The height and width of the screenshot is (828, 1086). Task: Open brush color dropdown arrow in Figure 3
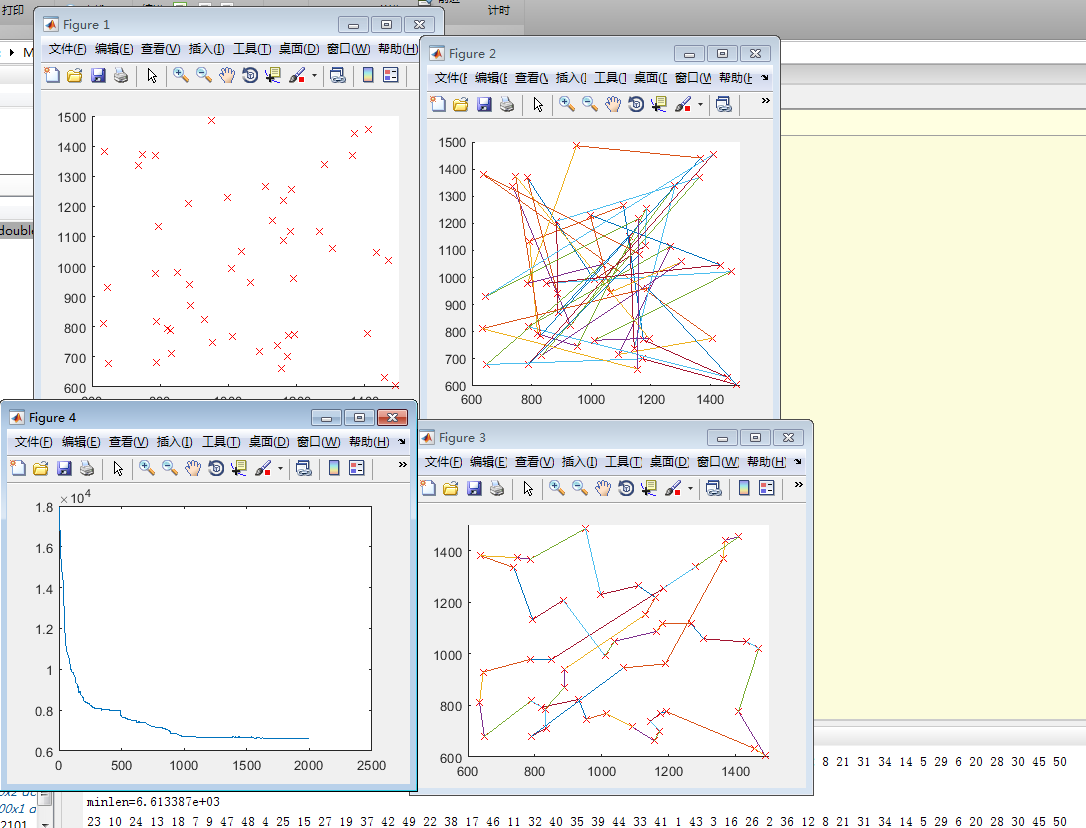click(x=691, y=488)
